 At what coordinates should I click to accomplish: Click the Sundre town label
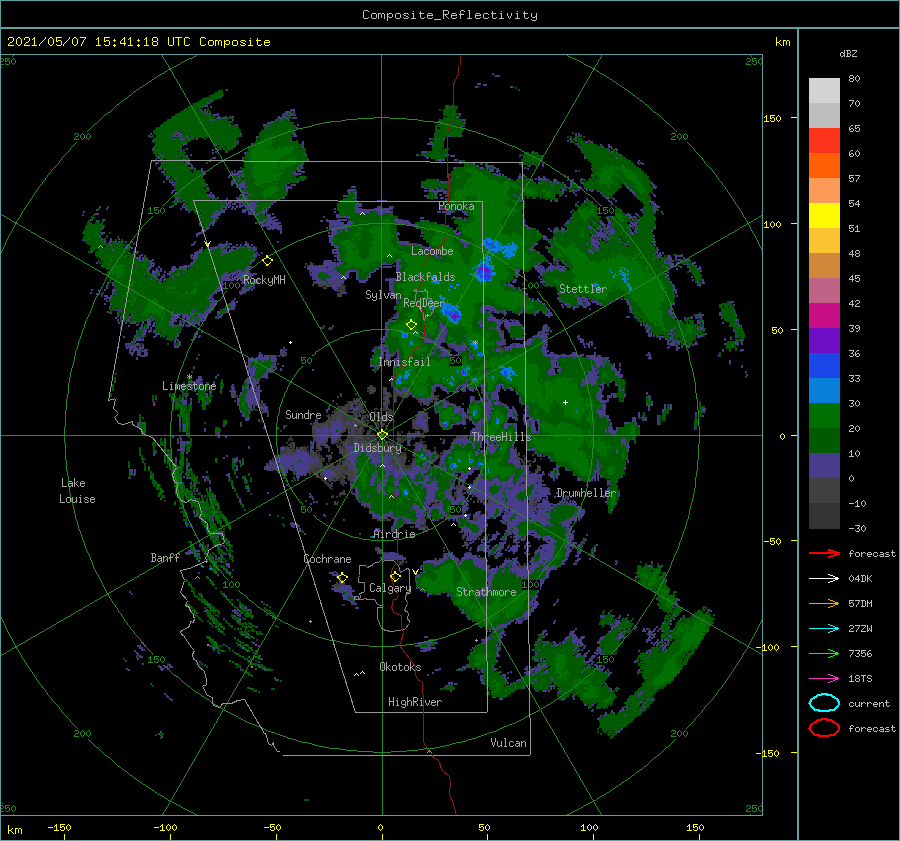tap(303, 414)
